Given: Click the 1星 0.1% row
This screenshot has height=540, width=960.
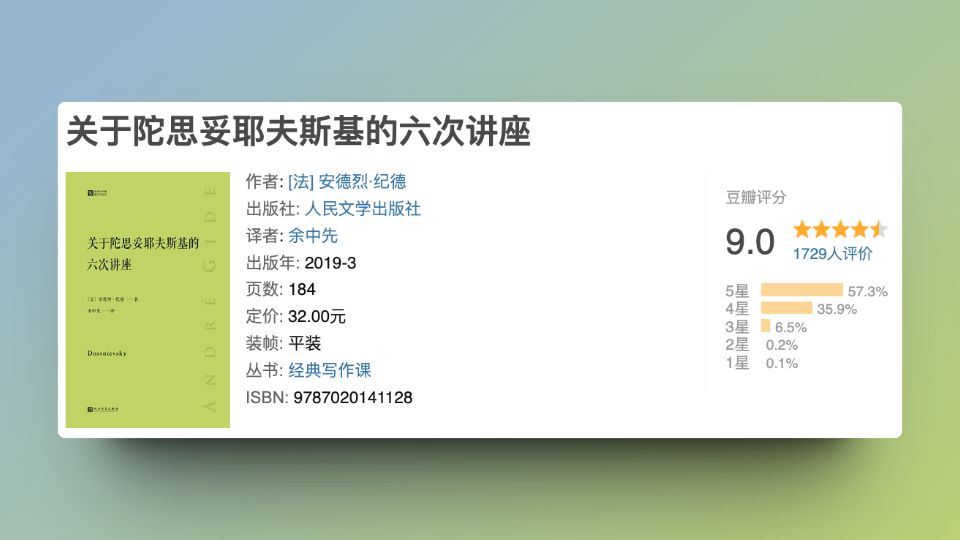Looking at the screenshot, I should 762,363.
